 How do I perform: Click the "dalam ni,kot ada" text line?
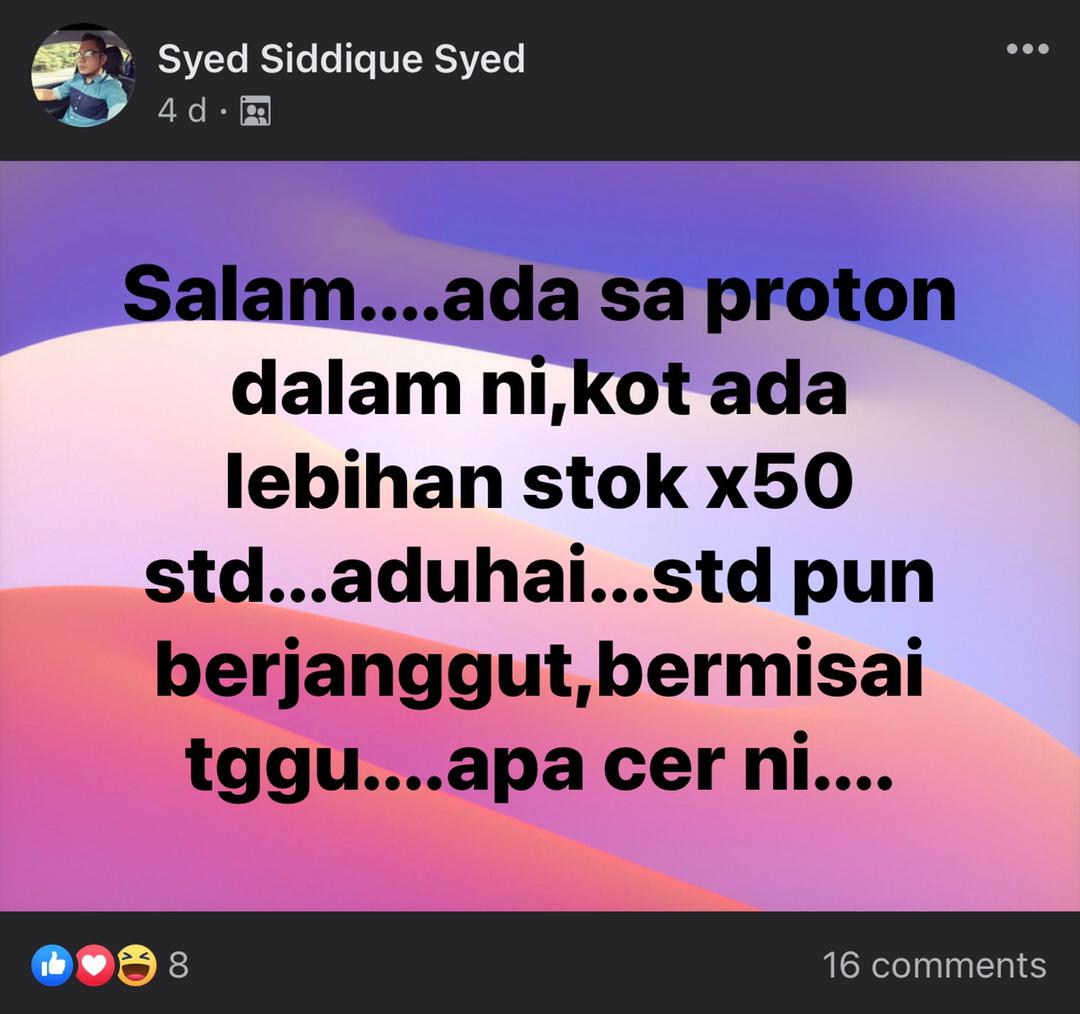coord(540,390)
